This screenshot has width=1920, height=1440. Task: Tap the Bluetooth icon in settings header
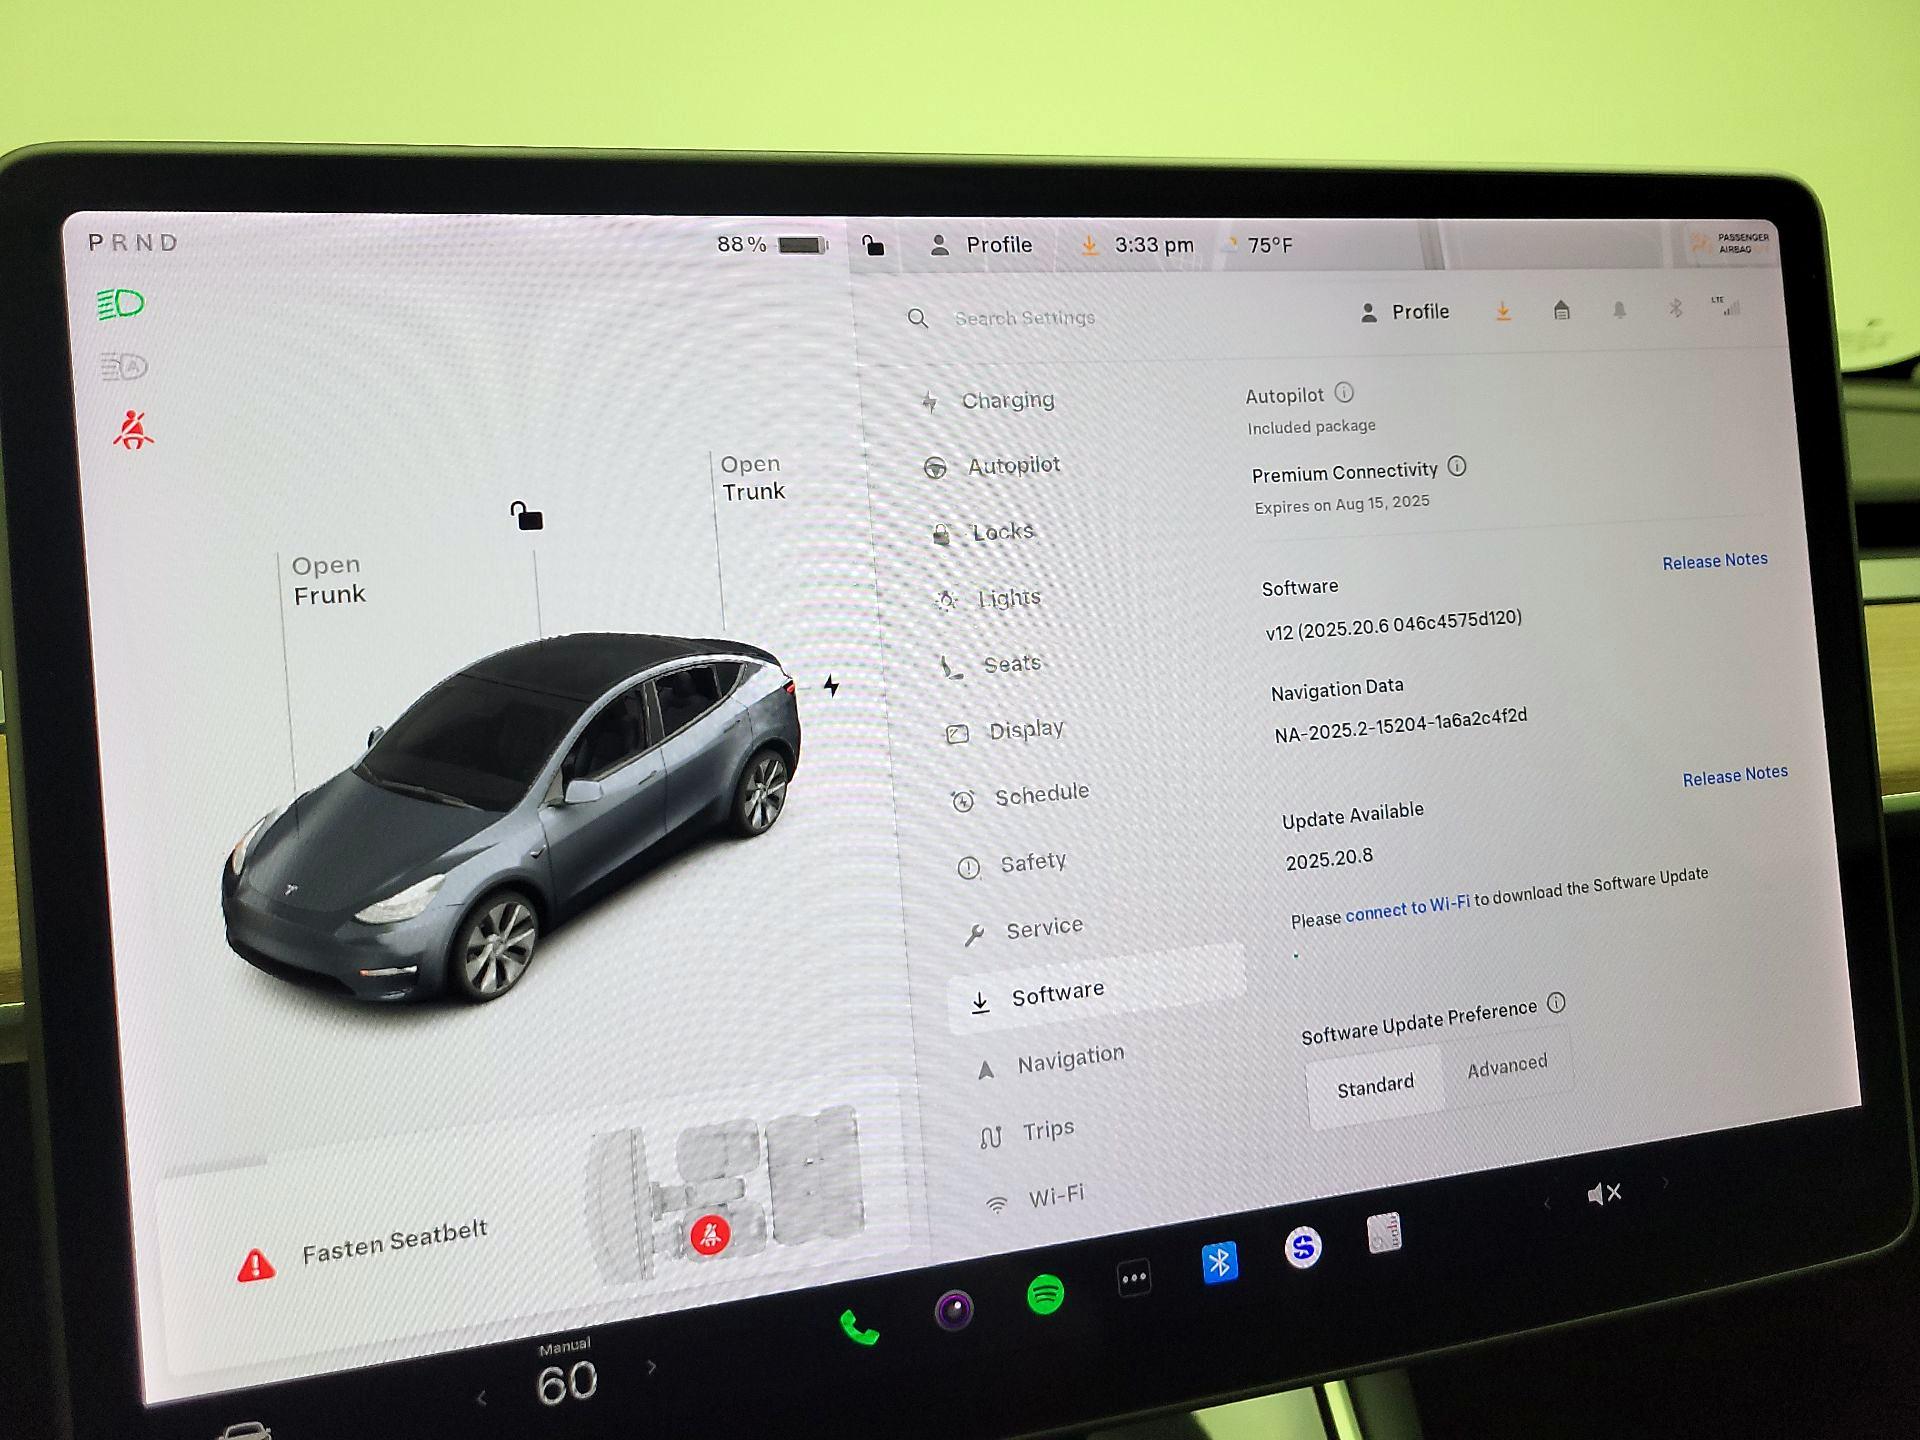point(1675,308)
